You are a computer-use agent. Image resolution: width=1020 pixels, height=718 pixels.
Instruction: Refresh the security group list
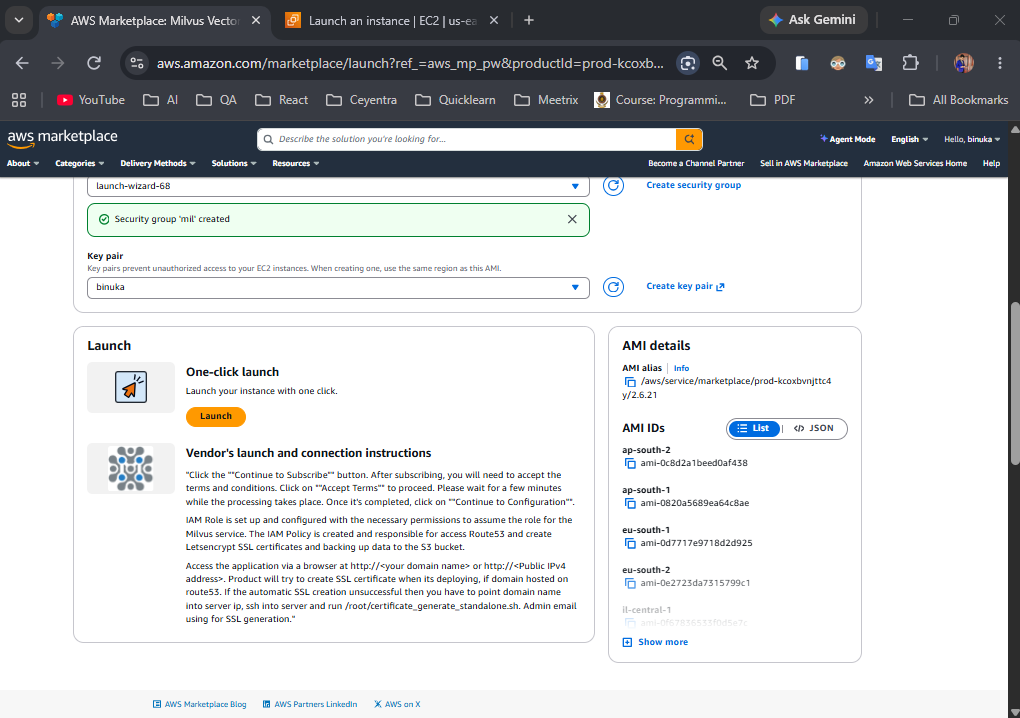coord(613,185)
